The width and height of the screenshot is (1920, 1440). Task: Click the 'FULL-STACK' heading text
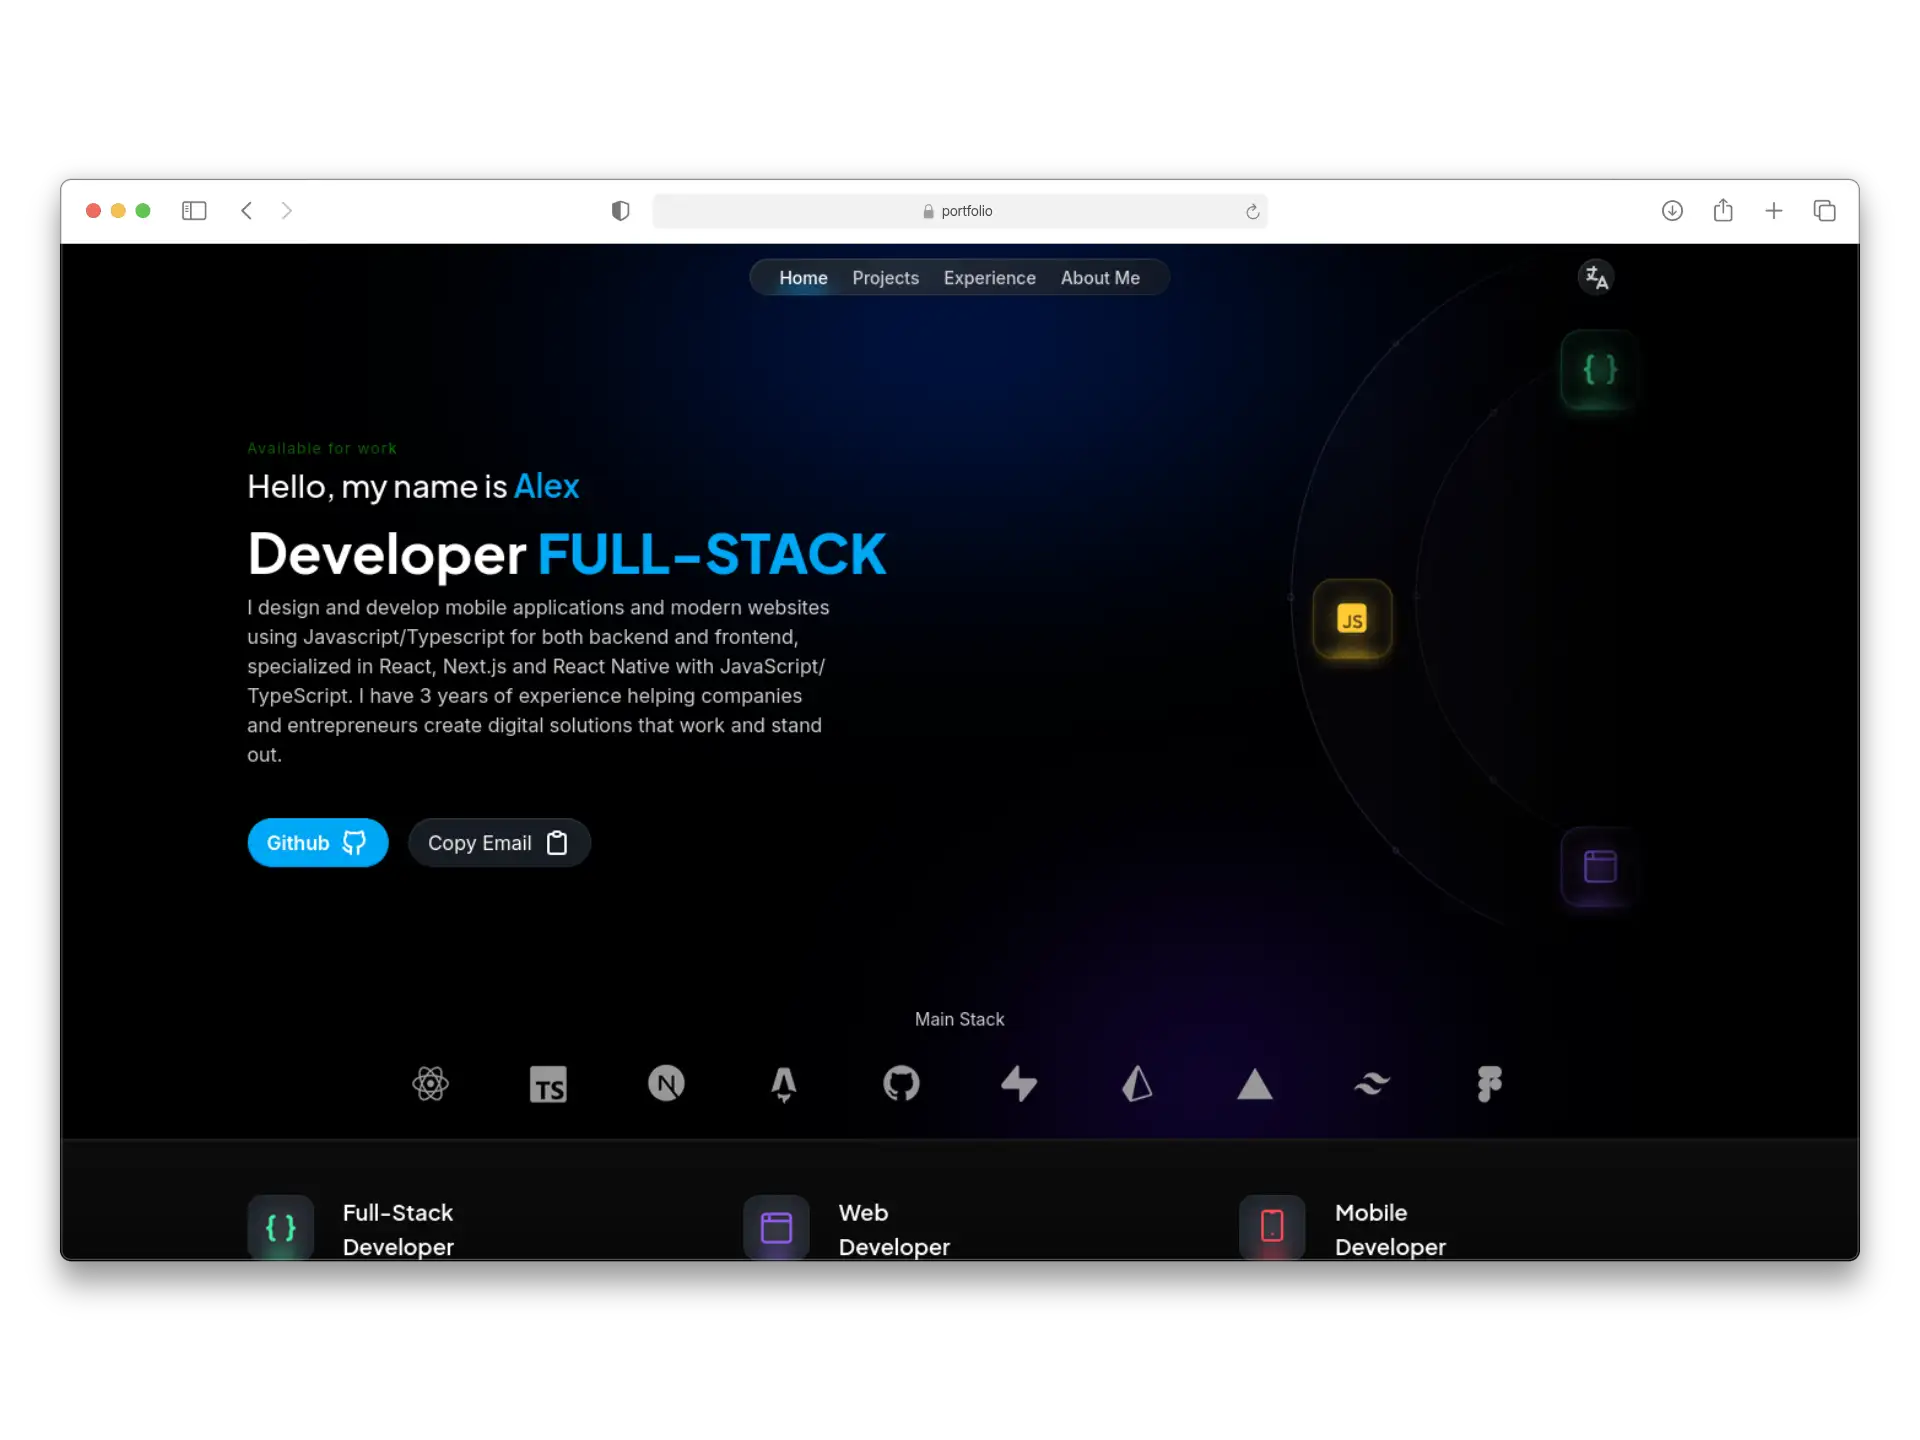pos(712,555)
